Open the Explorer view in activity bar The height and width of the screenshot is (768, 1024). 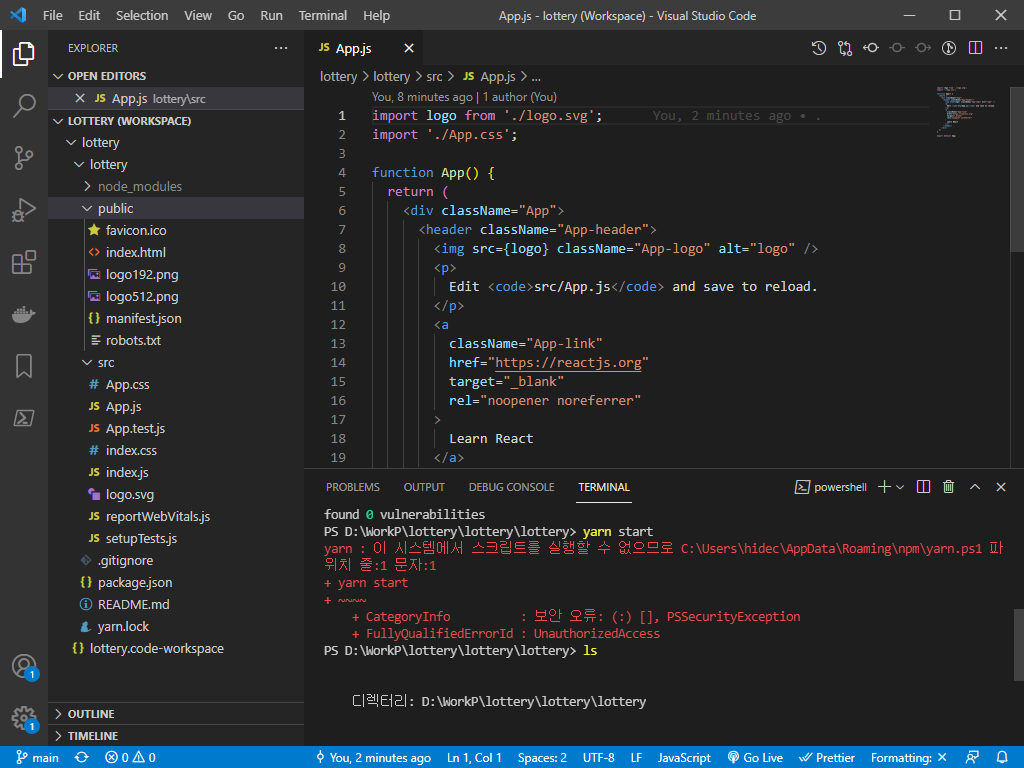coord(24,54)
